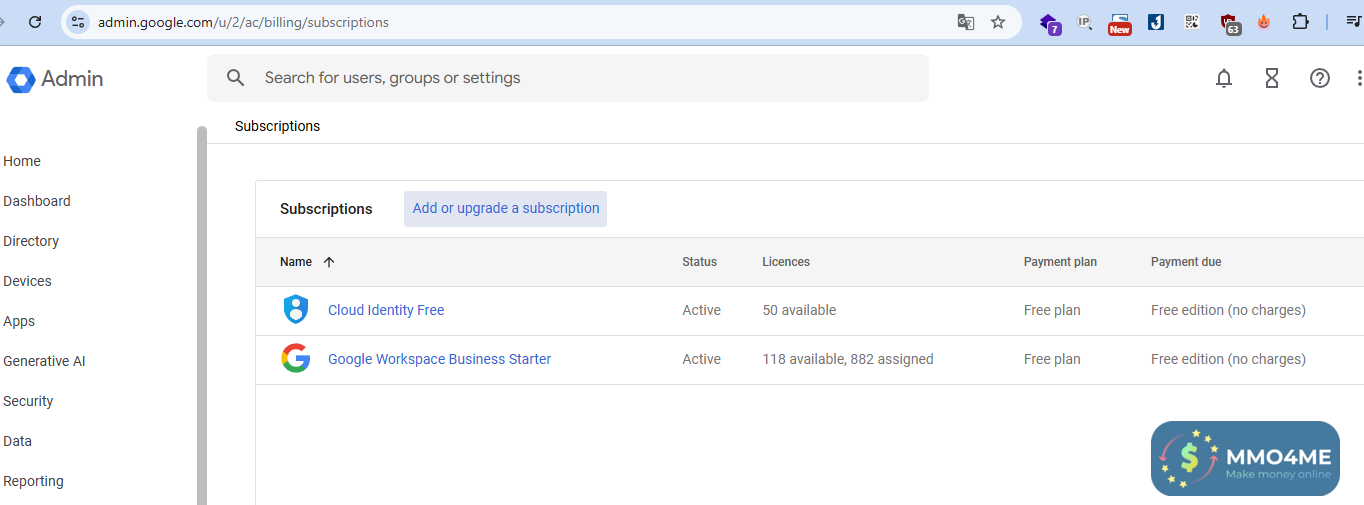Click the notifications bell icon
Viewport: 1364px width, 505px height.
pos(1224,78)
